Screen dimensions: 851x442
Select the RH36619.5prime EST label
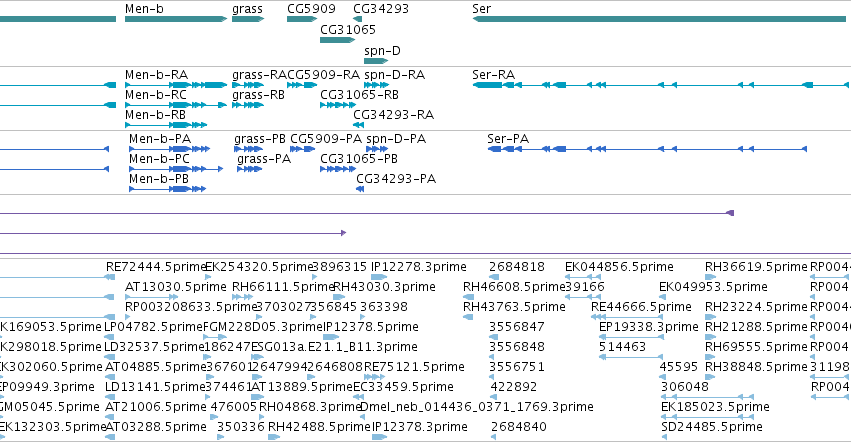(757, 267)
